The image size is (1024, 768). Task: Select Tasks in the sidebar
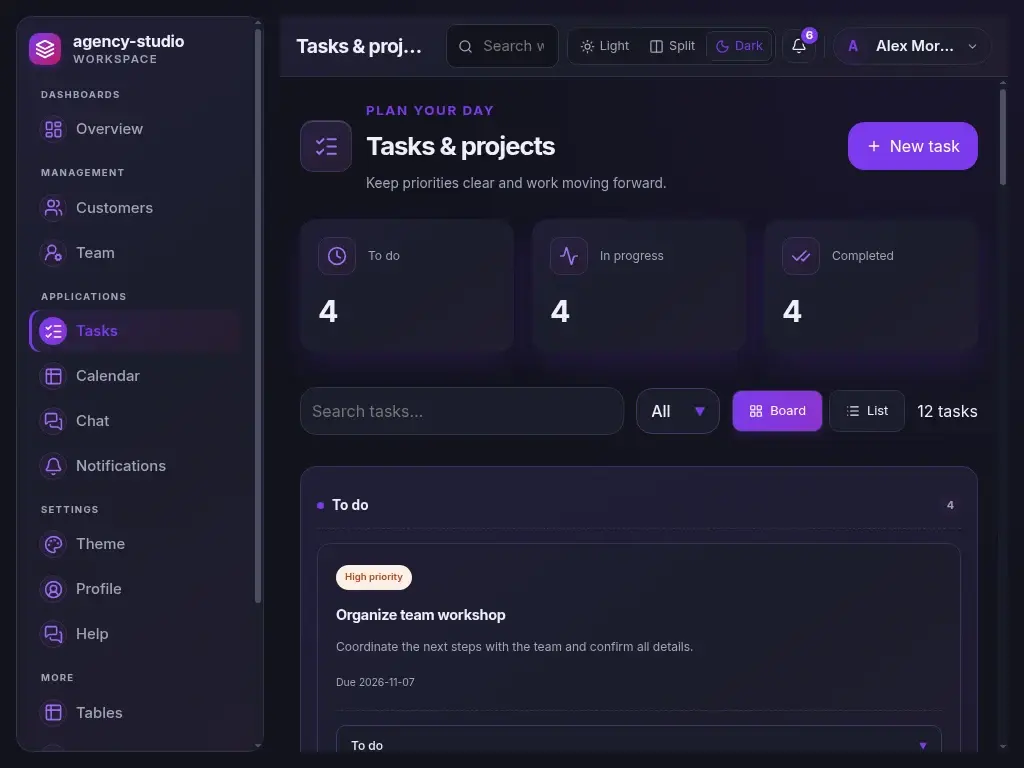pos(136,331)
